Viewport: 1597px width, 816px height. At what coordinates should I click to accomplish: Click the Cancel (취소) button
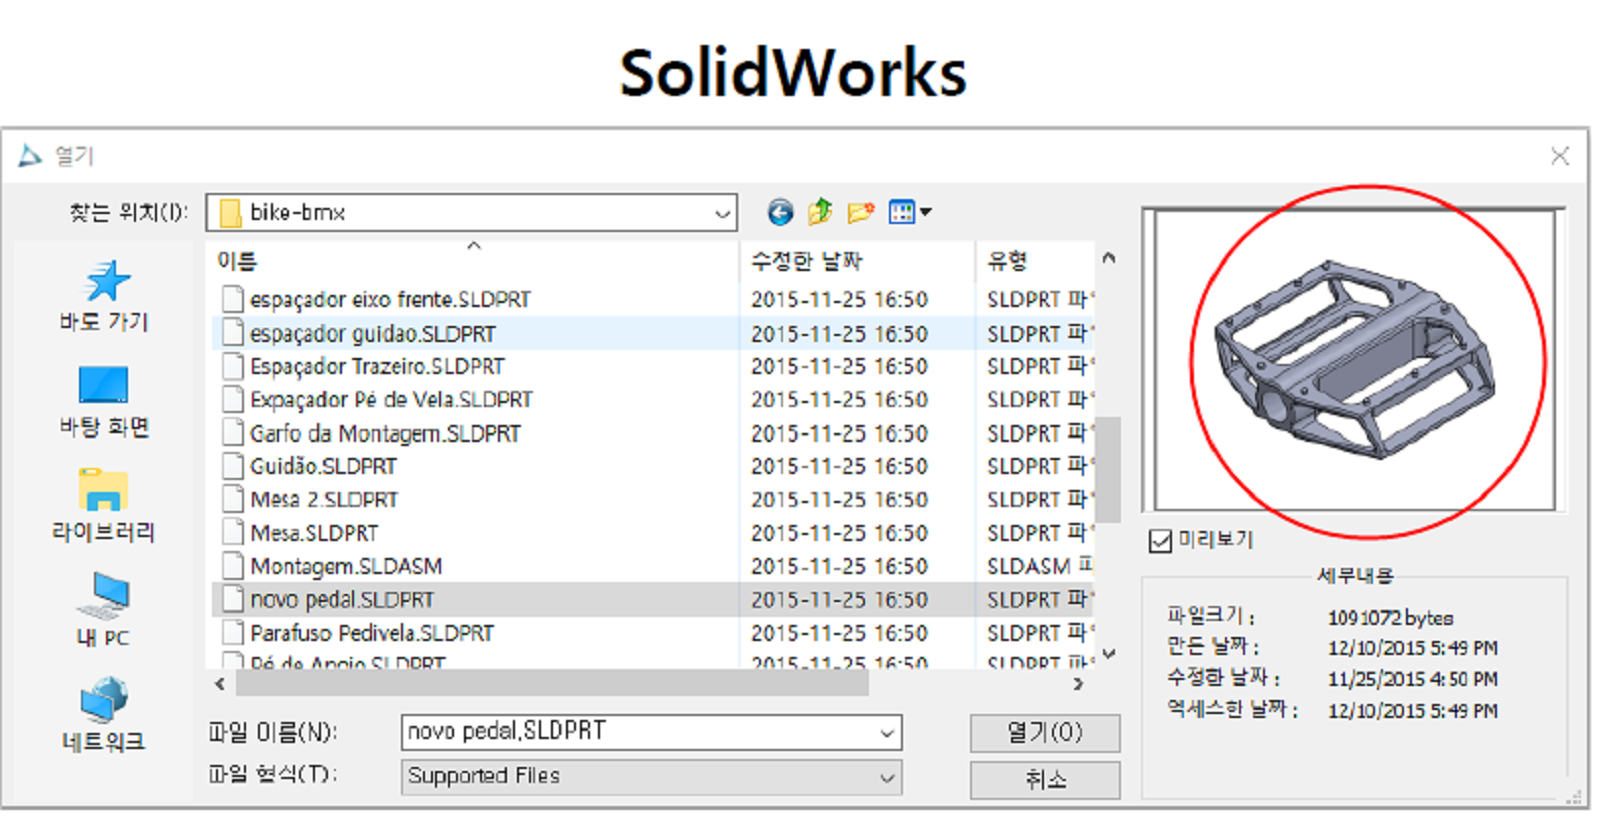(x=1045, y=780)
